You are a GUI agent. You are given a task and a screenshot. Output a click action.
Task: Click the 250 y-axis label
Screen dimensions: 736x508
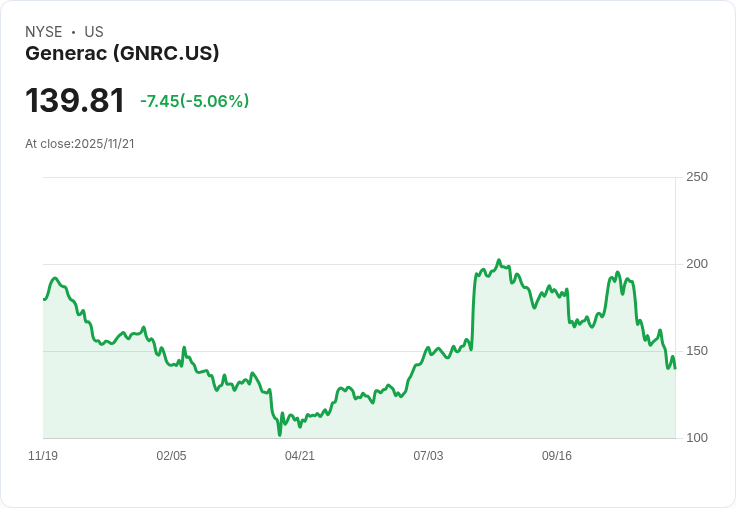point(697,177)
